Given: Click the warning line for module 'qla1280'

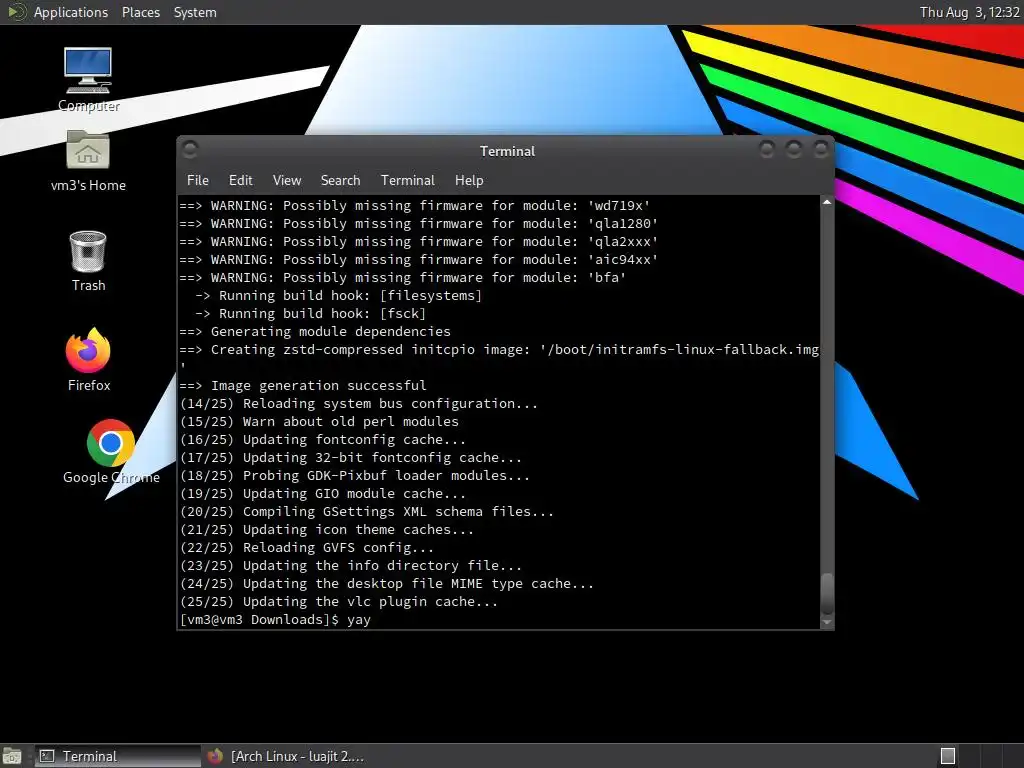Looking at the screenshot, I should coord(419,223).
